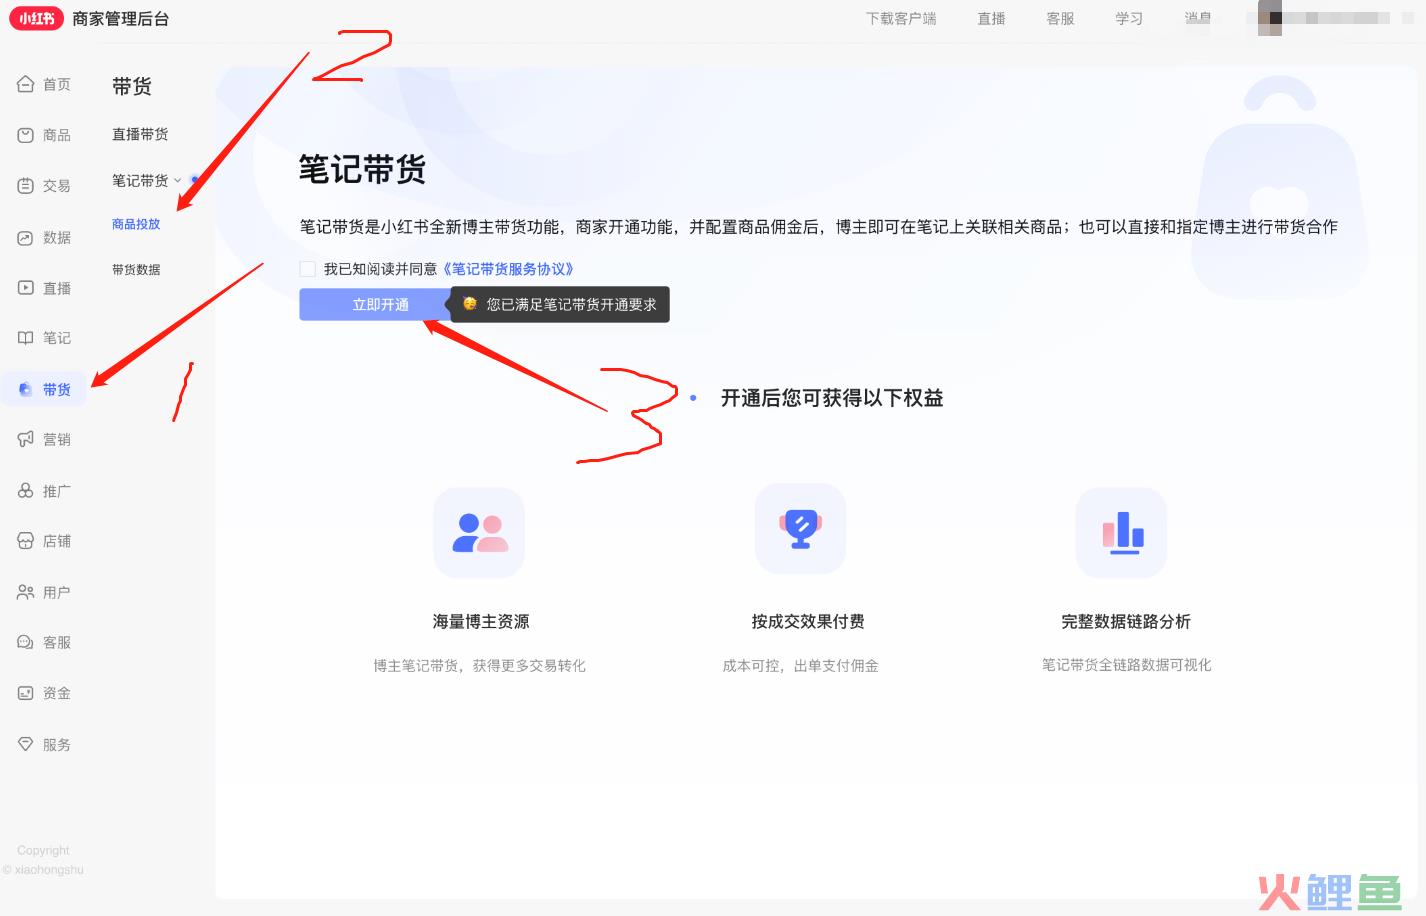Click the 带货 sidebar label

[x=57, y=389]
